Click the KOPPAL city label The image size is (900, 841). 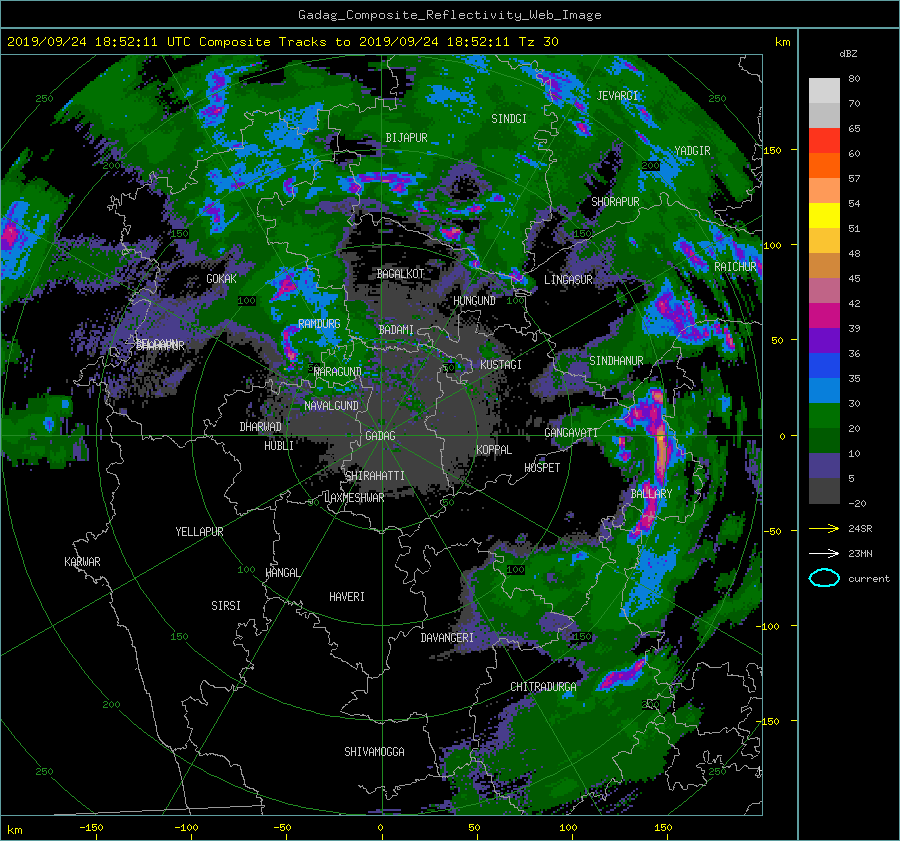[494, 450]
